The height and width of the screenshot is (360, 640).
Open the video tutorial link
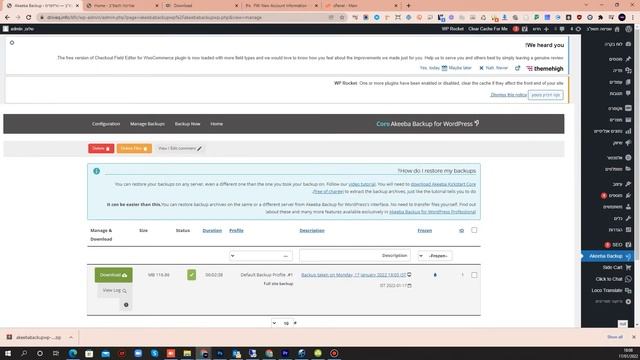[x=362, y=184]
